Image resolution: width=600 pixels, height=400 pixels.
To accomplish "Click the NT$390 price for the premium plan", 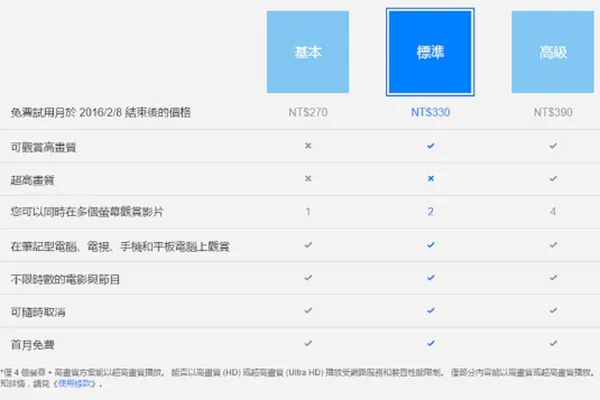I will 553,112.
